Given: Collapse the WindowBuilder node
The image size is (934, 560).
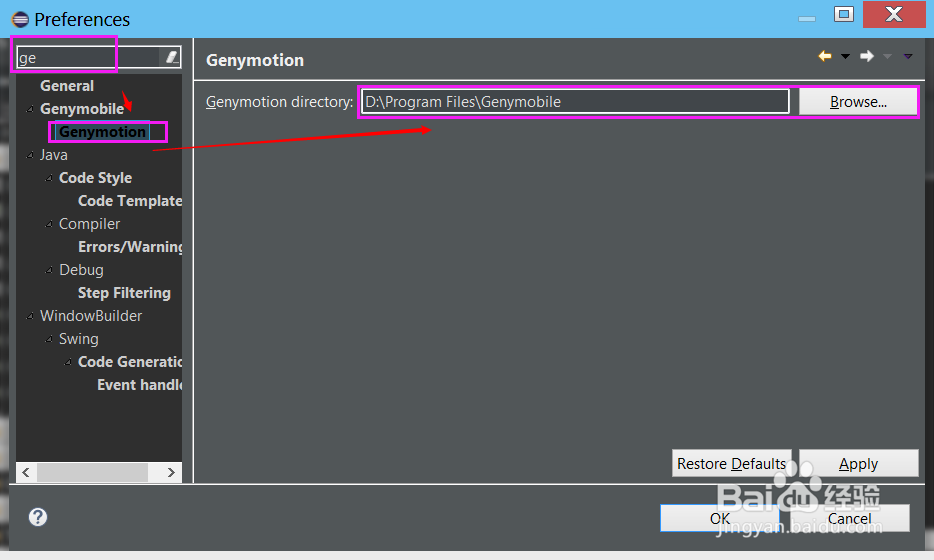Looking at the screenshot, I should [30, 316].
